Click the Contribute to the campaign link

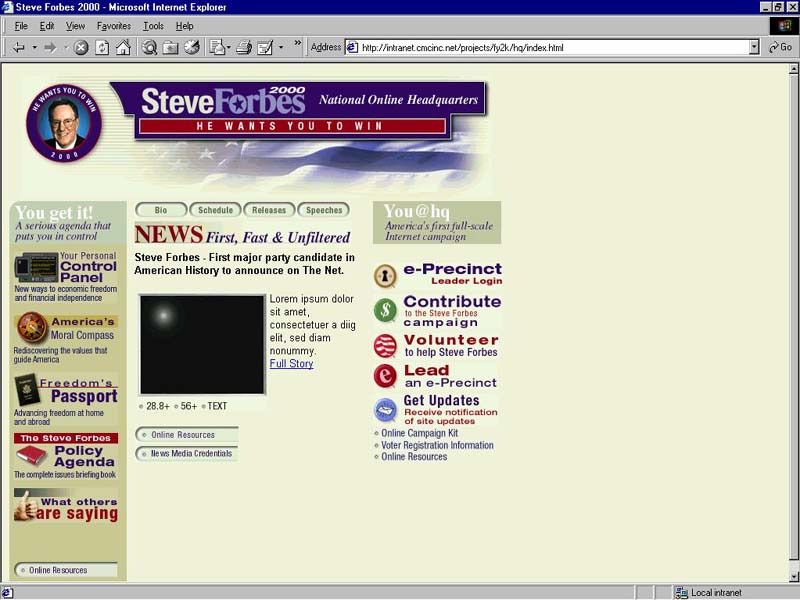[x=452, y=311]
